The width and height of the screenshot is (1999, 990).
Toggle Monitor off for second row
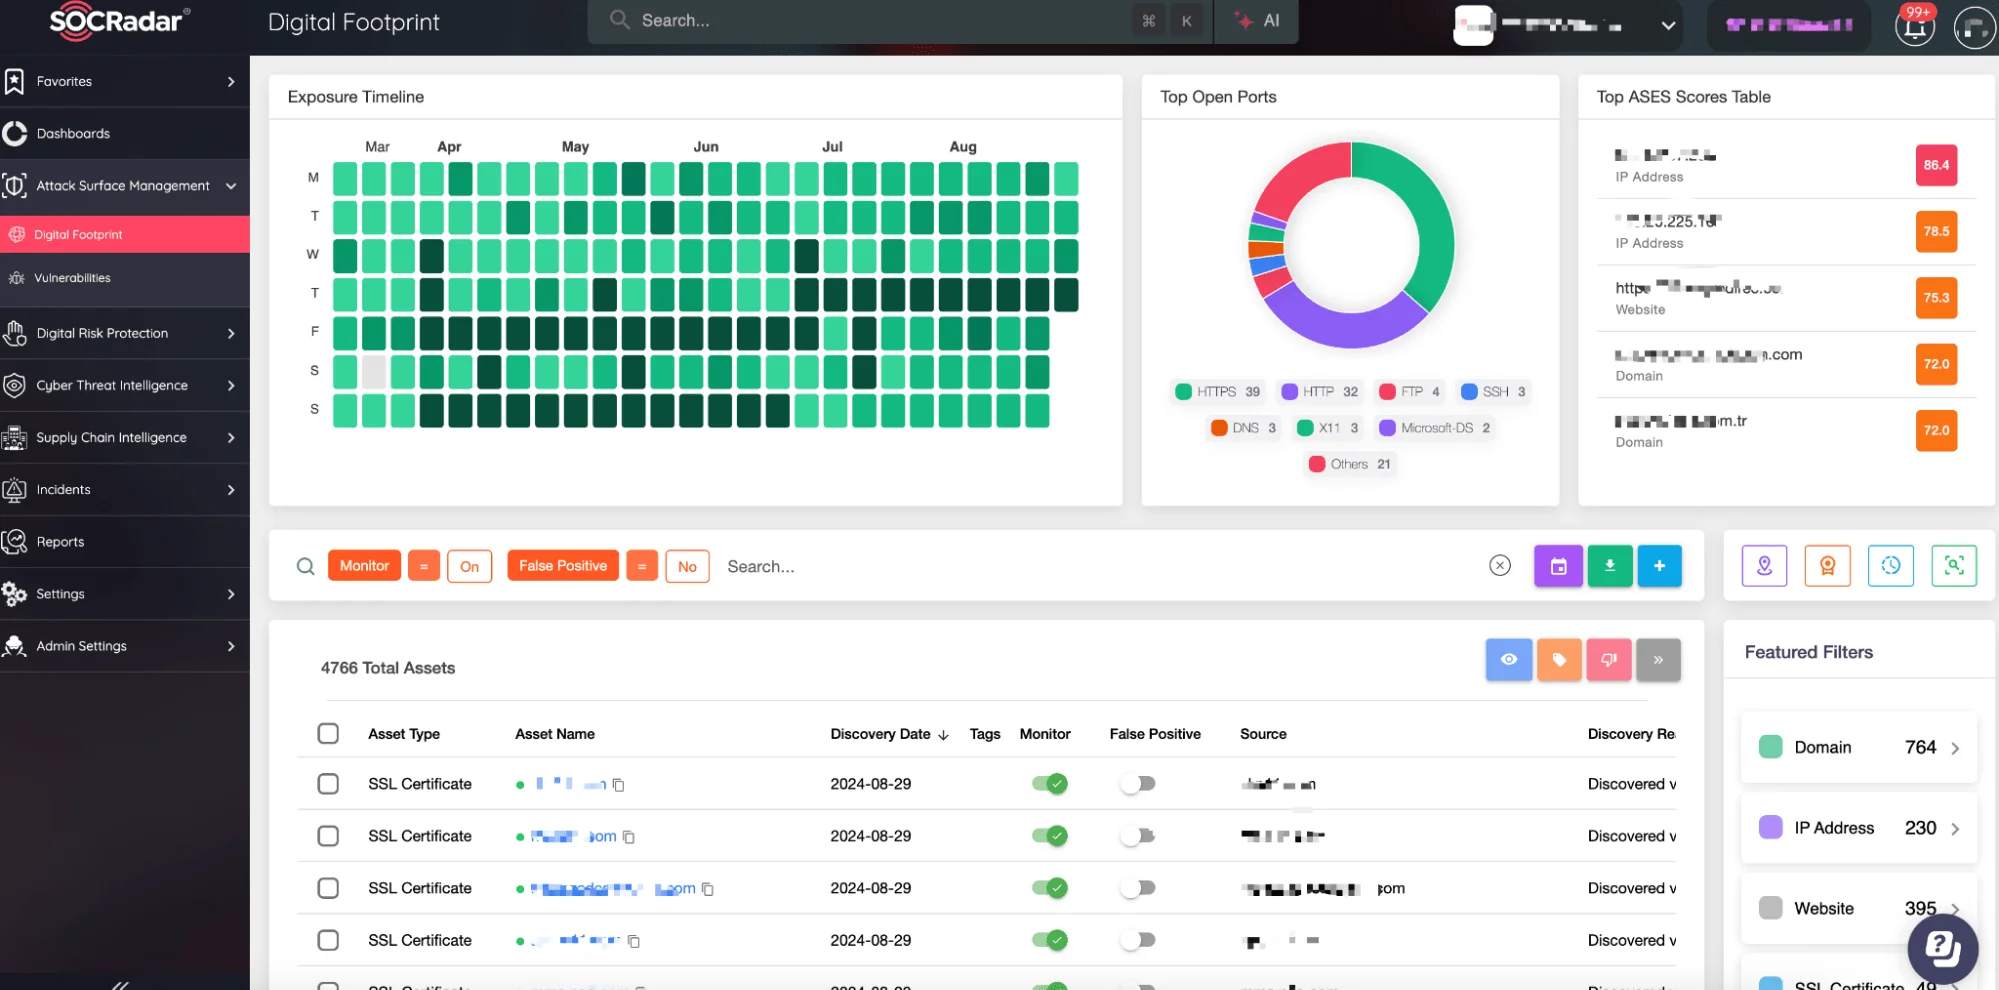tap(1050, 836)
